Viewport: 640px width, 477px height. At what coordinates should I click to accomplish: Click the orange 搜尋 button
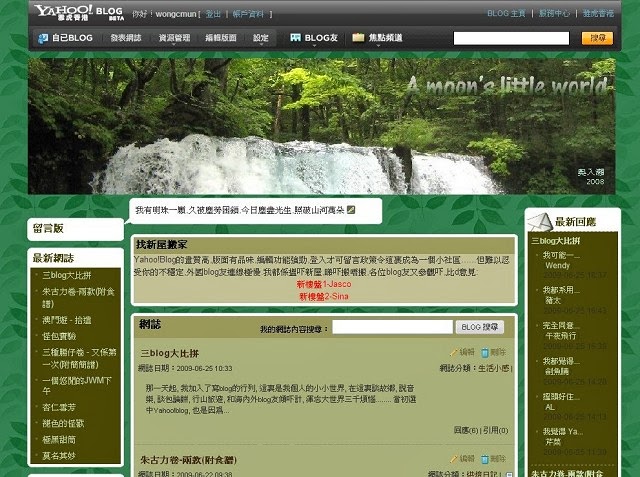[x=597, y=38]
